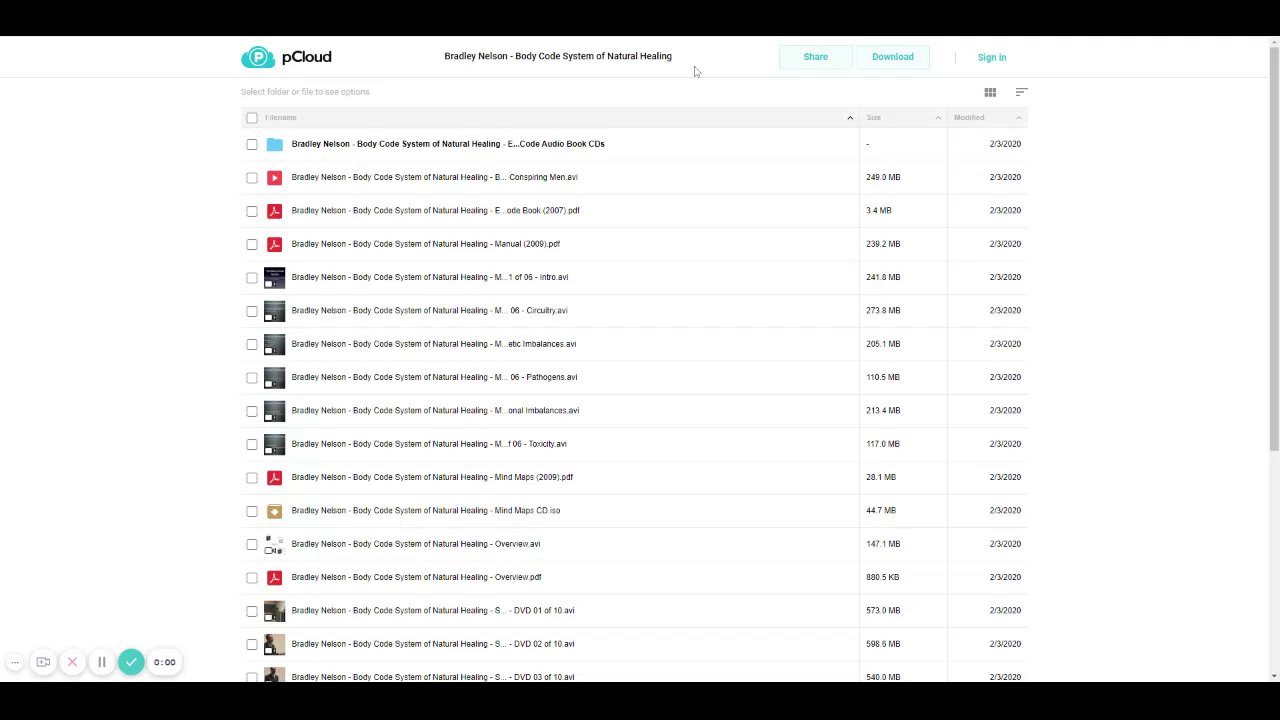This screenshot has width=1280, height=720.
Task: Tick the Circuitry.avi row checkbox
Action: (252, 311)
